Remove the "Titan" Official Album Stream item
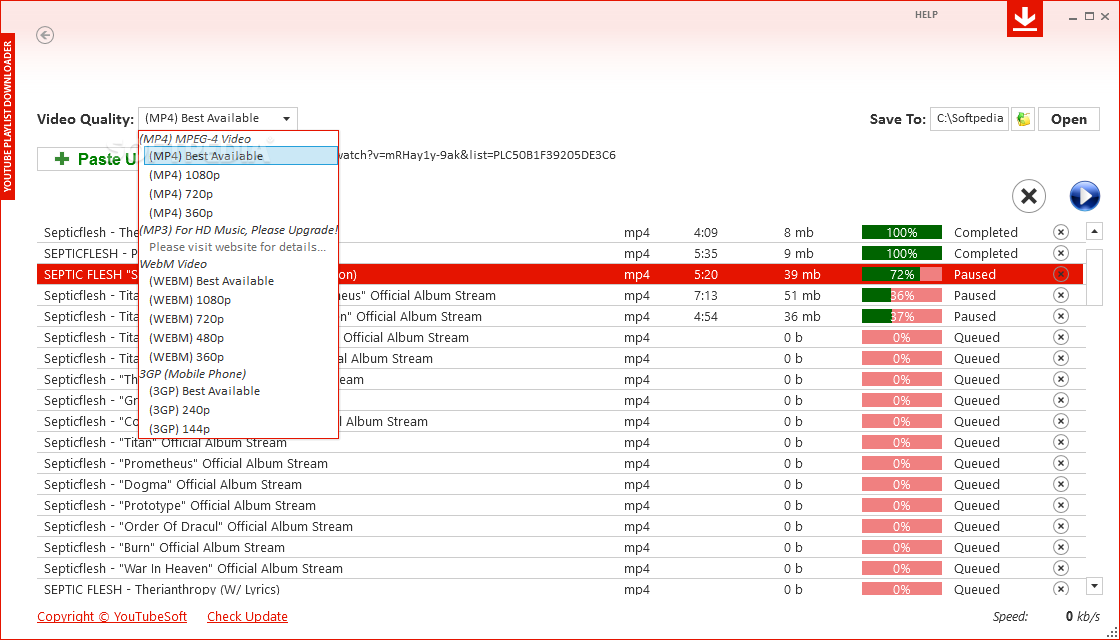This screenshot has width=1120, height=640. point(1061,442)
